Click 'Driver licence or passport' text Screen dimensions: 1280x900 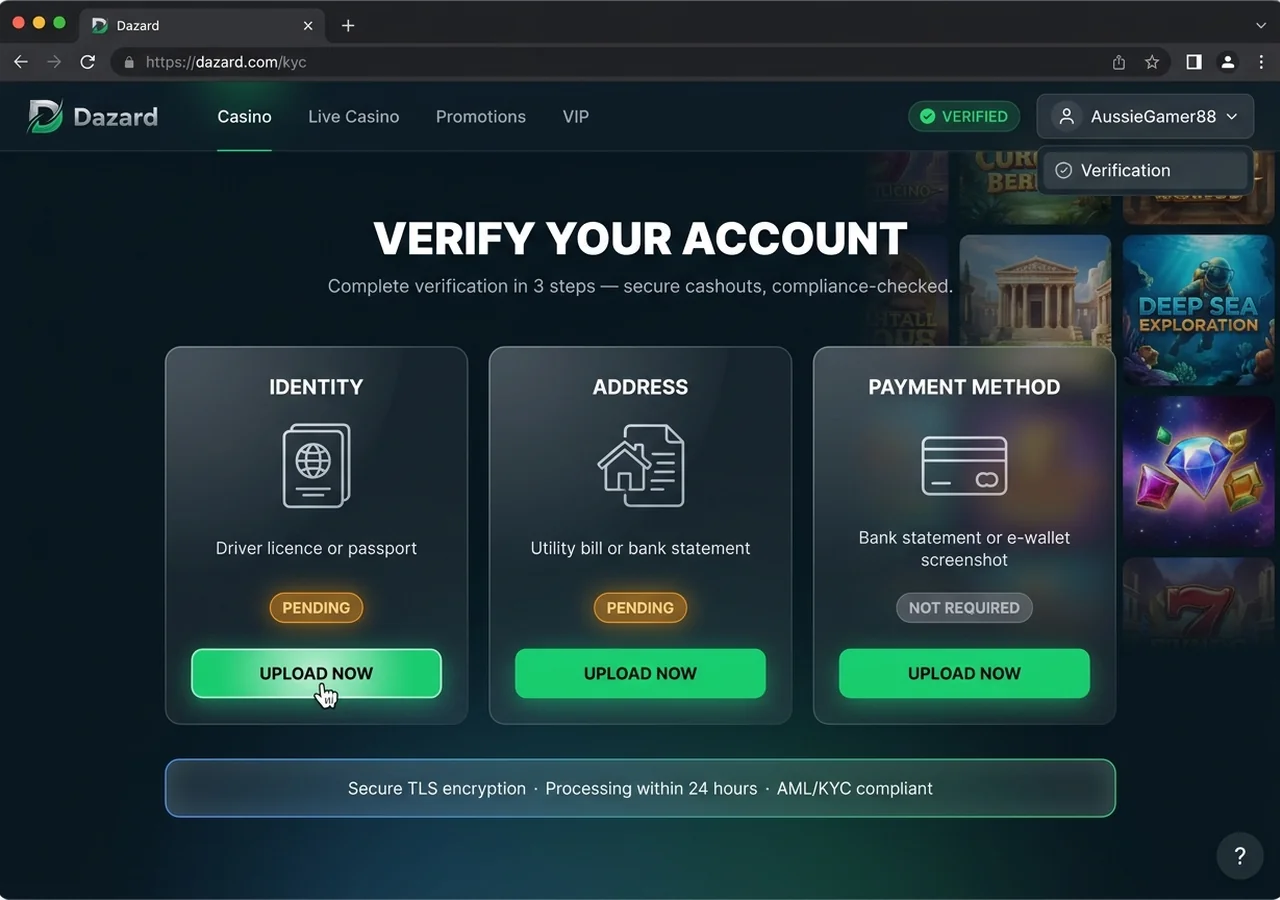tap(316, 548)
